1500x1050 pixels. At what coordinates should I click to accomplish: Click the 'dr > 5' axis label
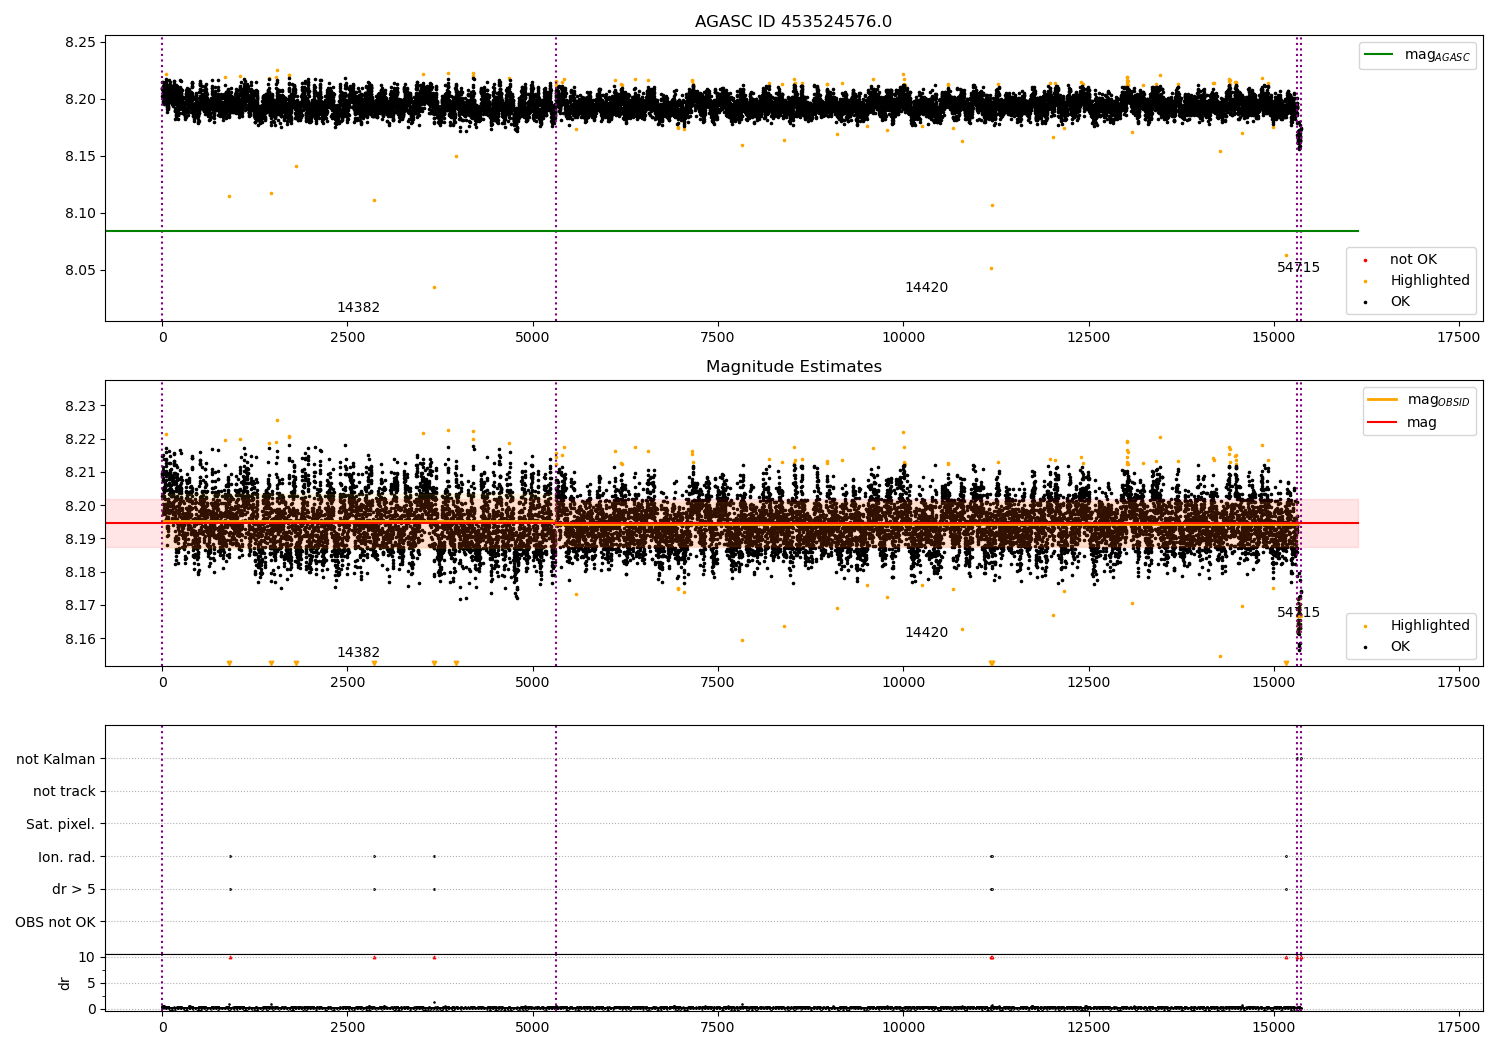pyautogui.click(x=74, y=889)
